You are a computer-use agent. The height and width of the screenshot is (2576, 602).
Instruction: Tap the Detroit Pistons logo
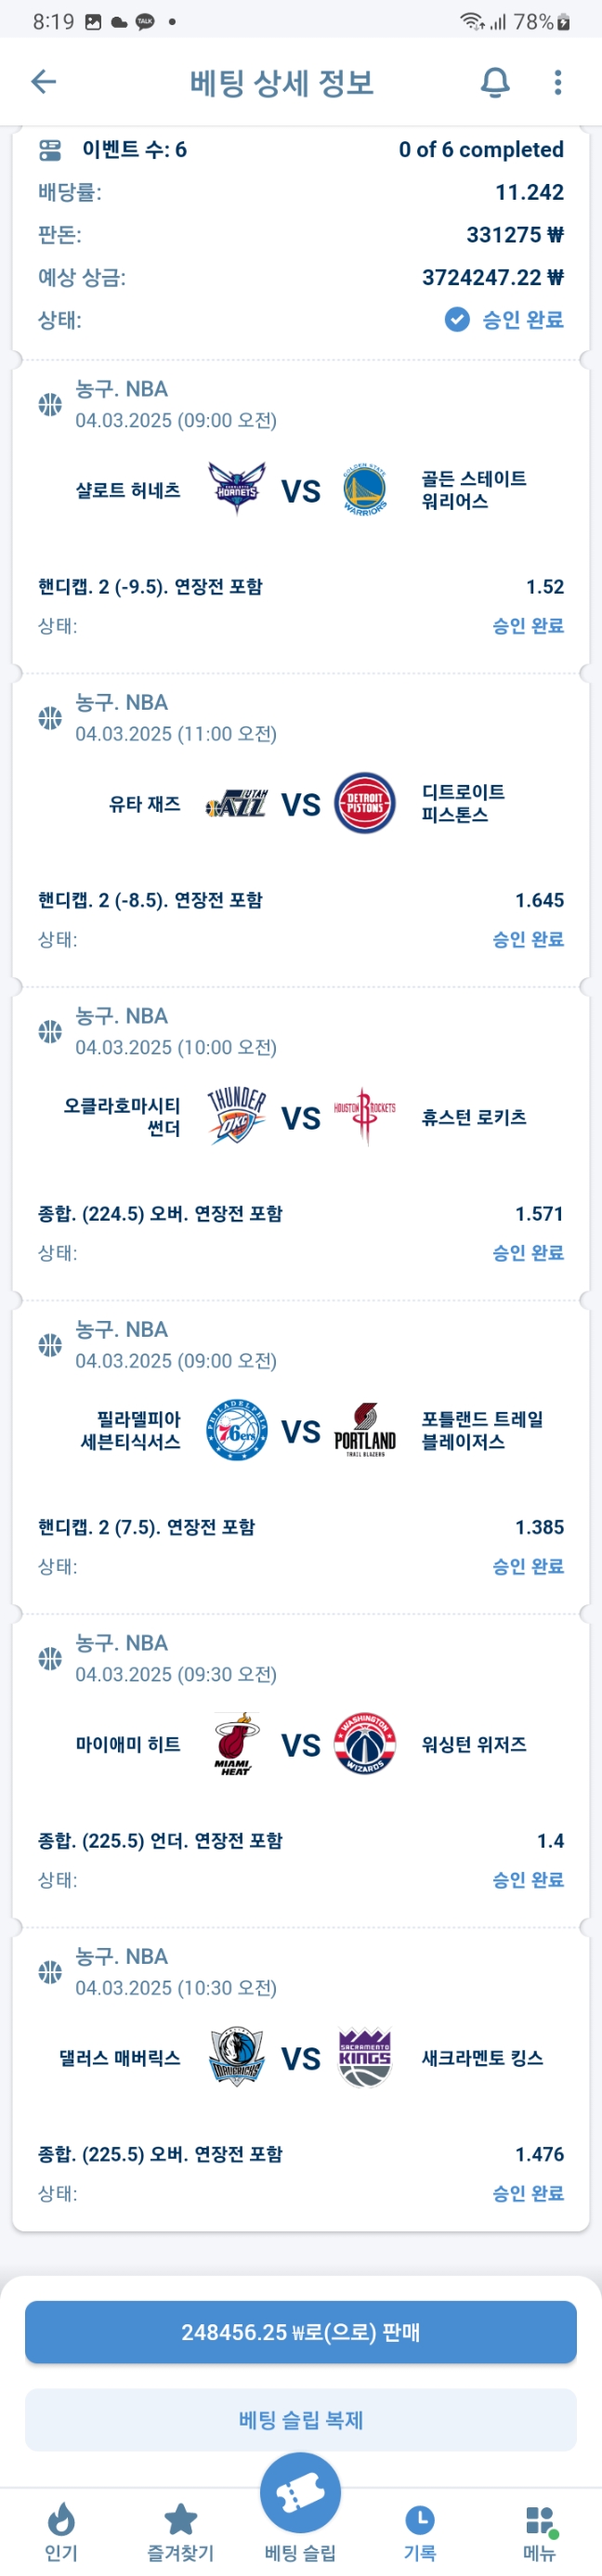[x=364, y=803]
